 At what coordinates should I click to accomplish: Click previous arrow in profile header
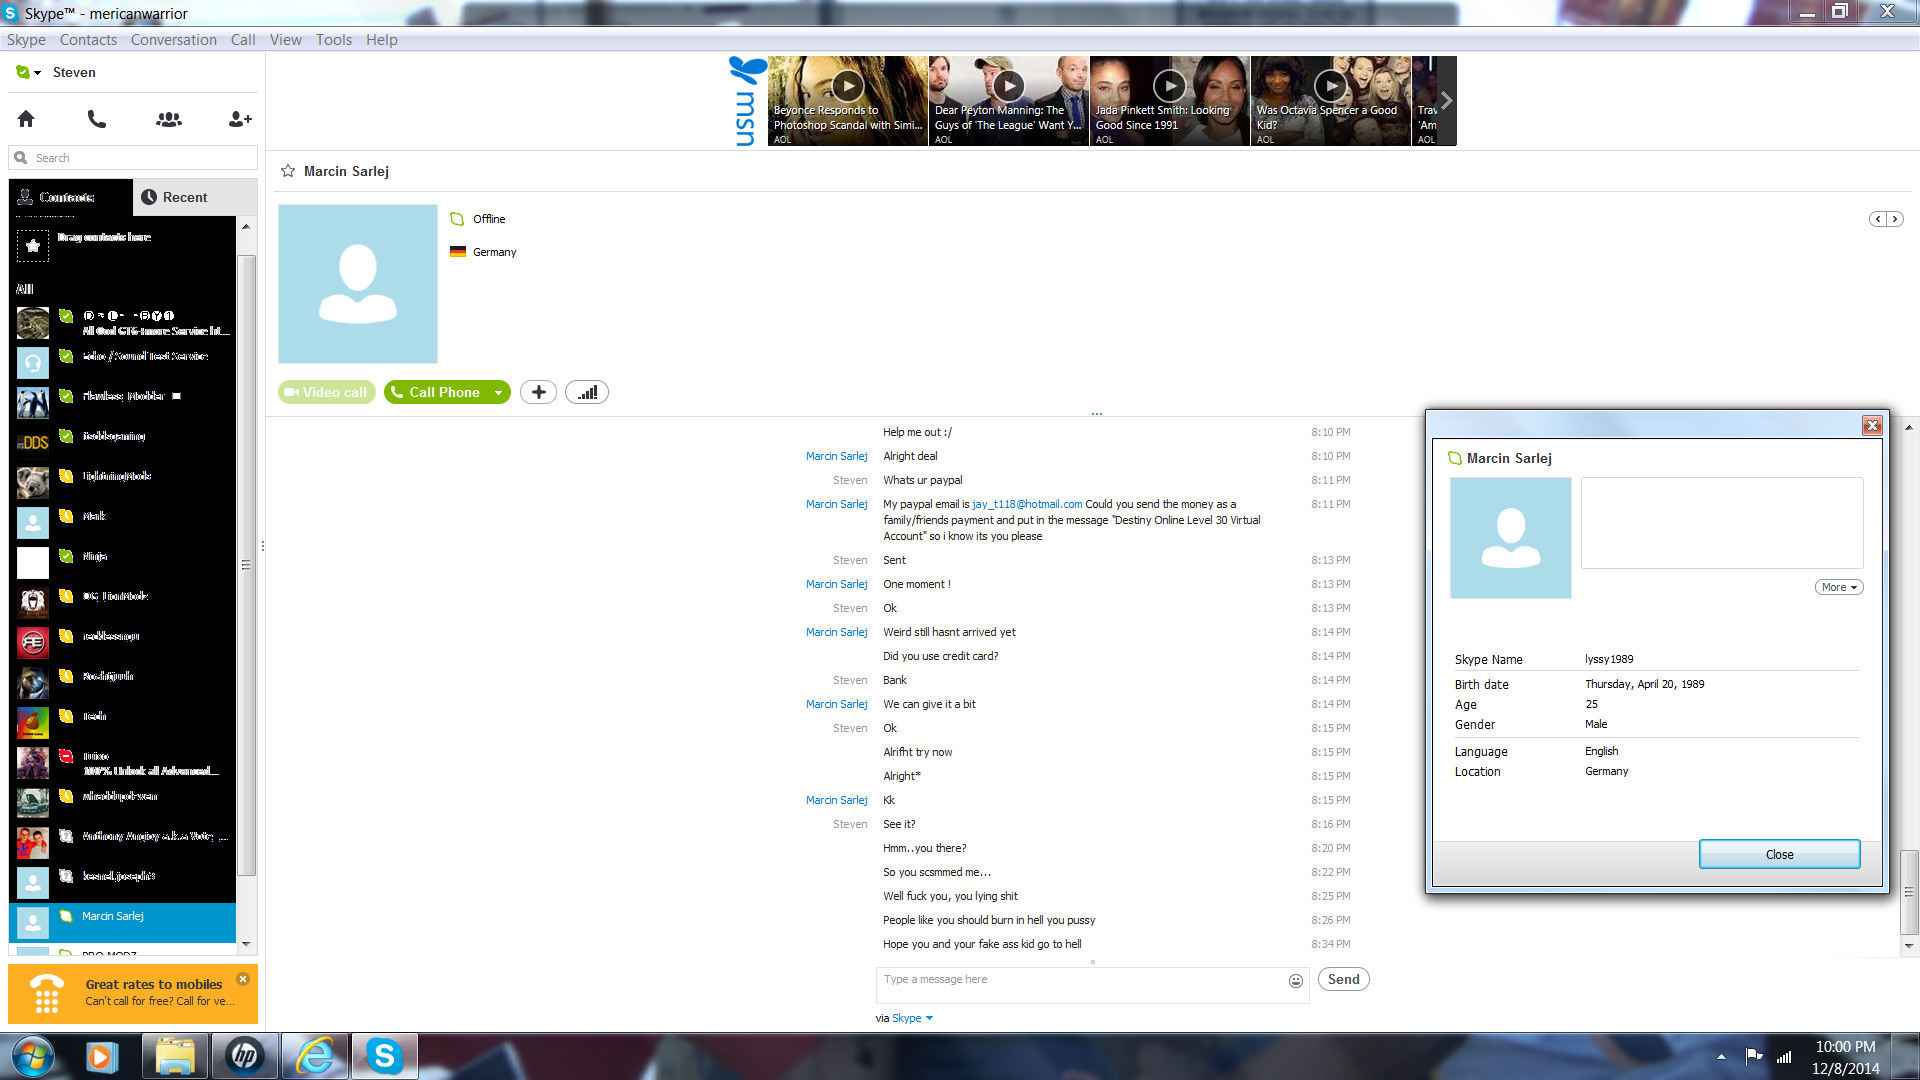point(1878,219)
